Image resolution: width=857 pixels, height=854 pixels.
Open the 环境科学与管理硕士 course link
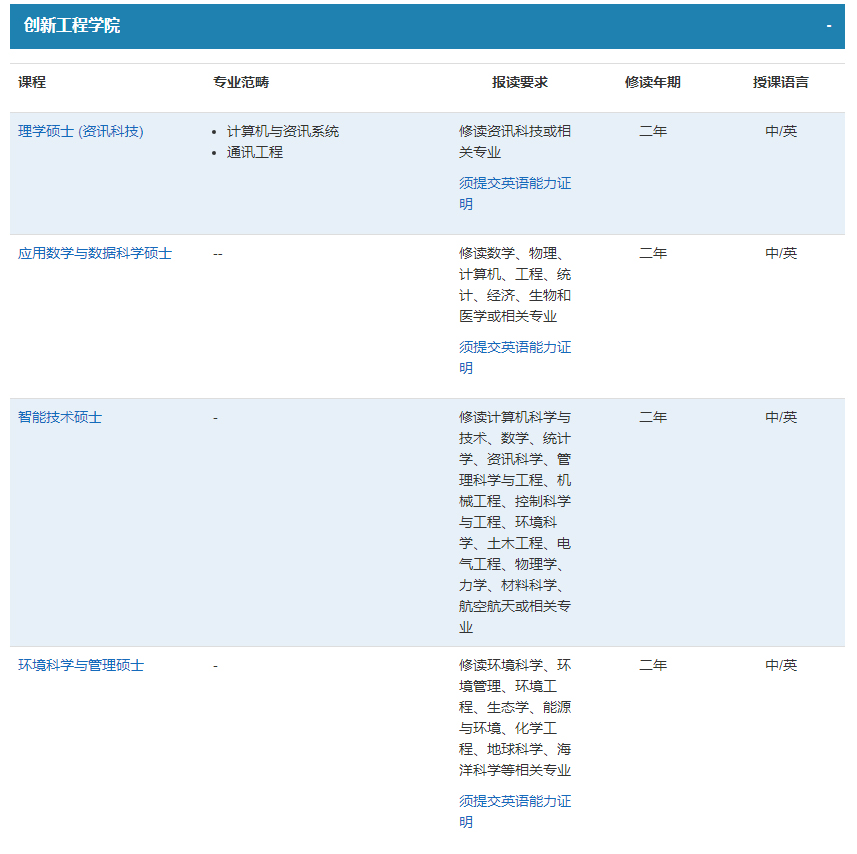tap(81, 665)
